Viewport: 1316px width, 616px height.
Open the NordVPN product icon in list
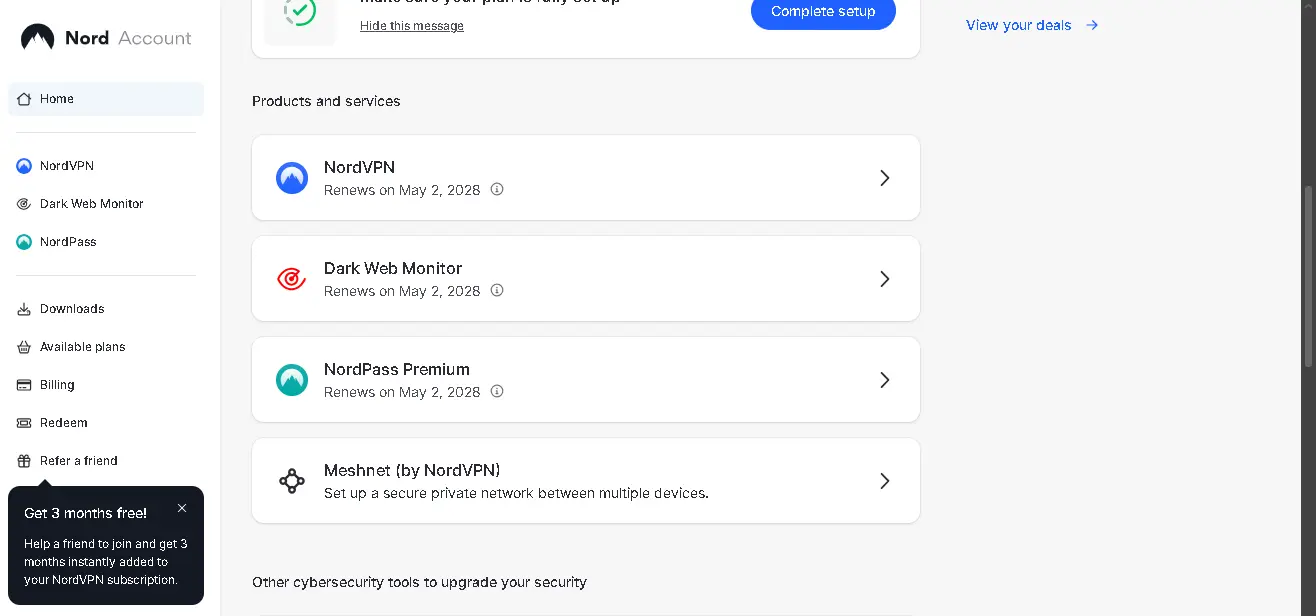(x=292, y=178)
